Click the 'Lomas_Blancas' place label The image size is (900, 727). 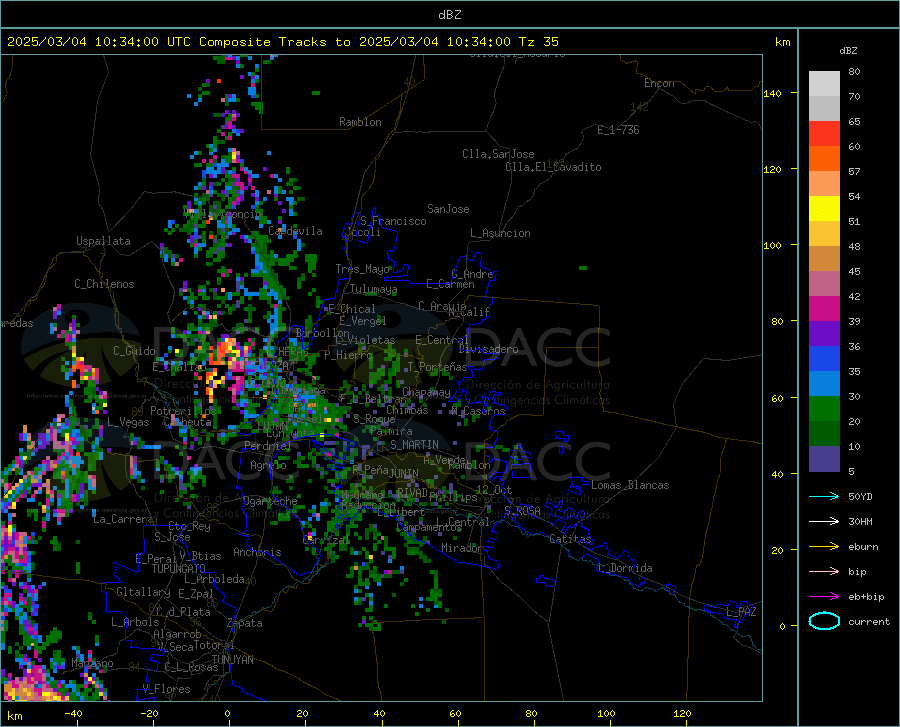pos(630,485)
